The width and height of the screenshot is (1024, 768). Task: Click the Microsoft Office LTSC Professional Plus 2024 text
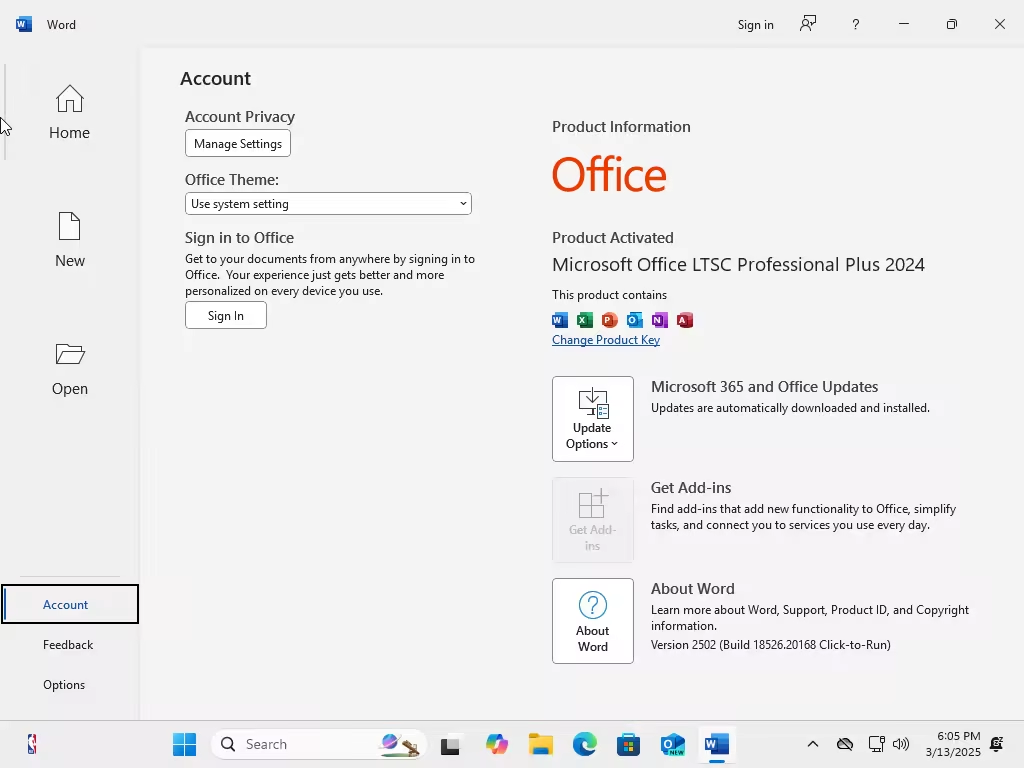738,264
